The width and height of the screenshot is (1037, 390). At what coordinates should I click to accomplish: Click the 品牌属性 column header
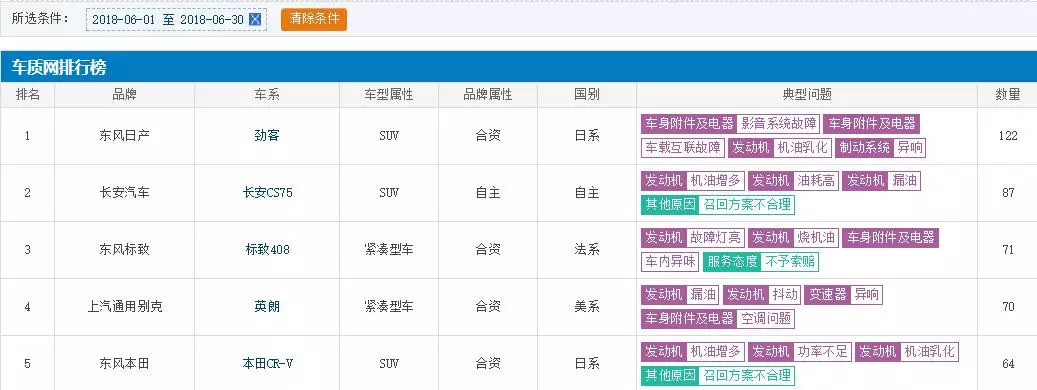click(487, 95)
